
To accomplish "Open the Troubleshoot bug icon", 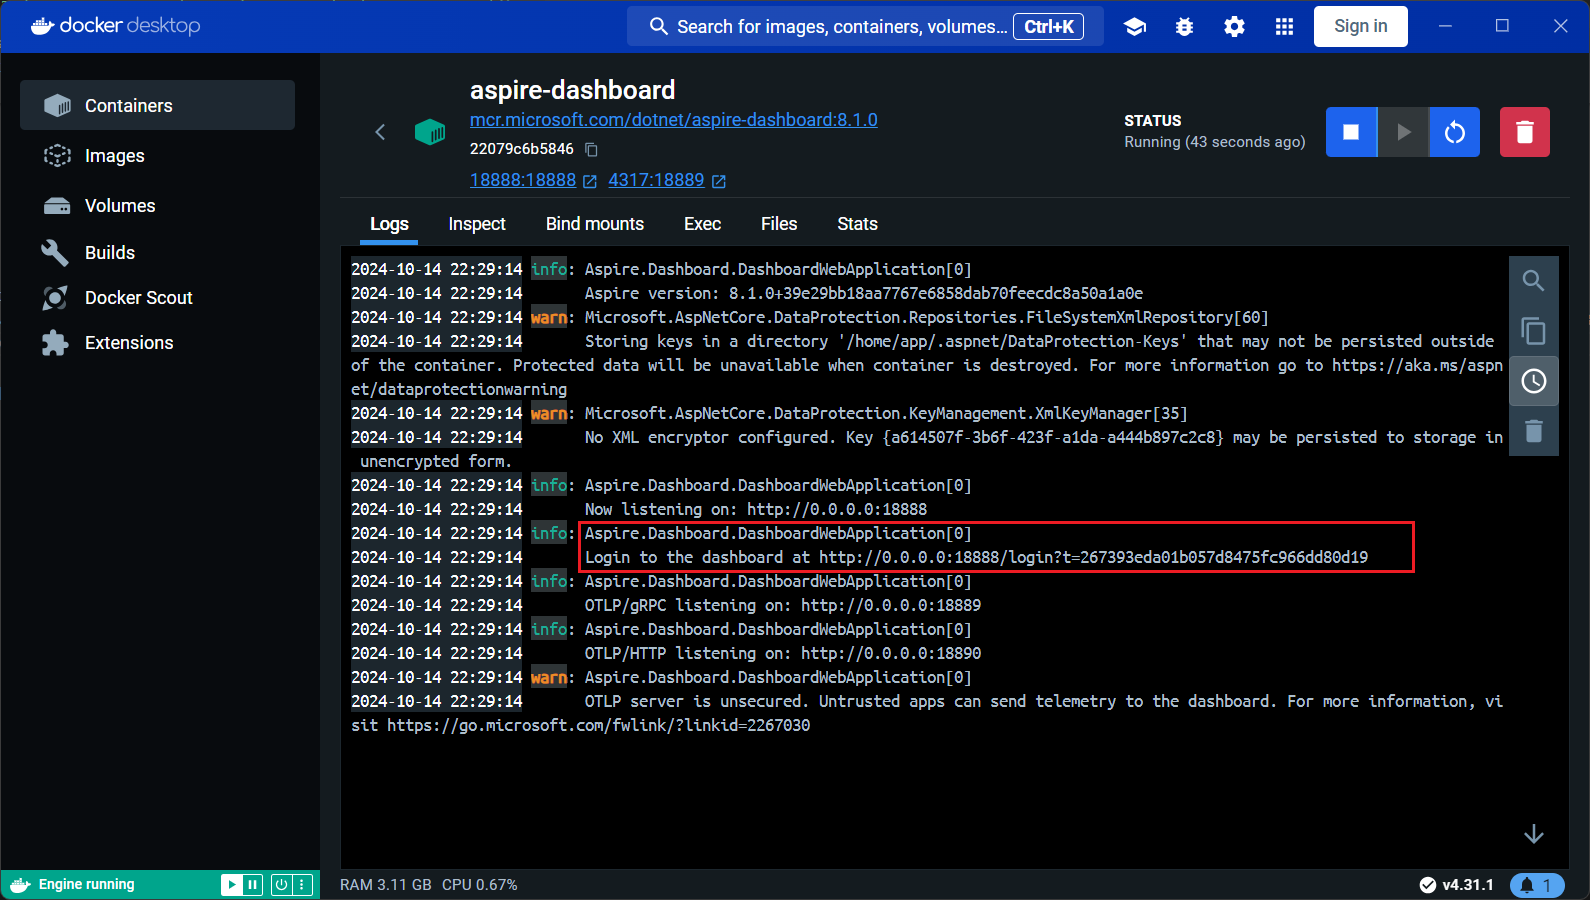I will [1185, 27].
